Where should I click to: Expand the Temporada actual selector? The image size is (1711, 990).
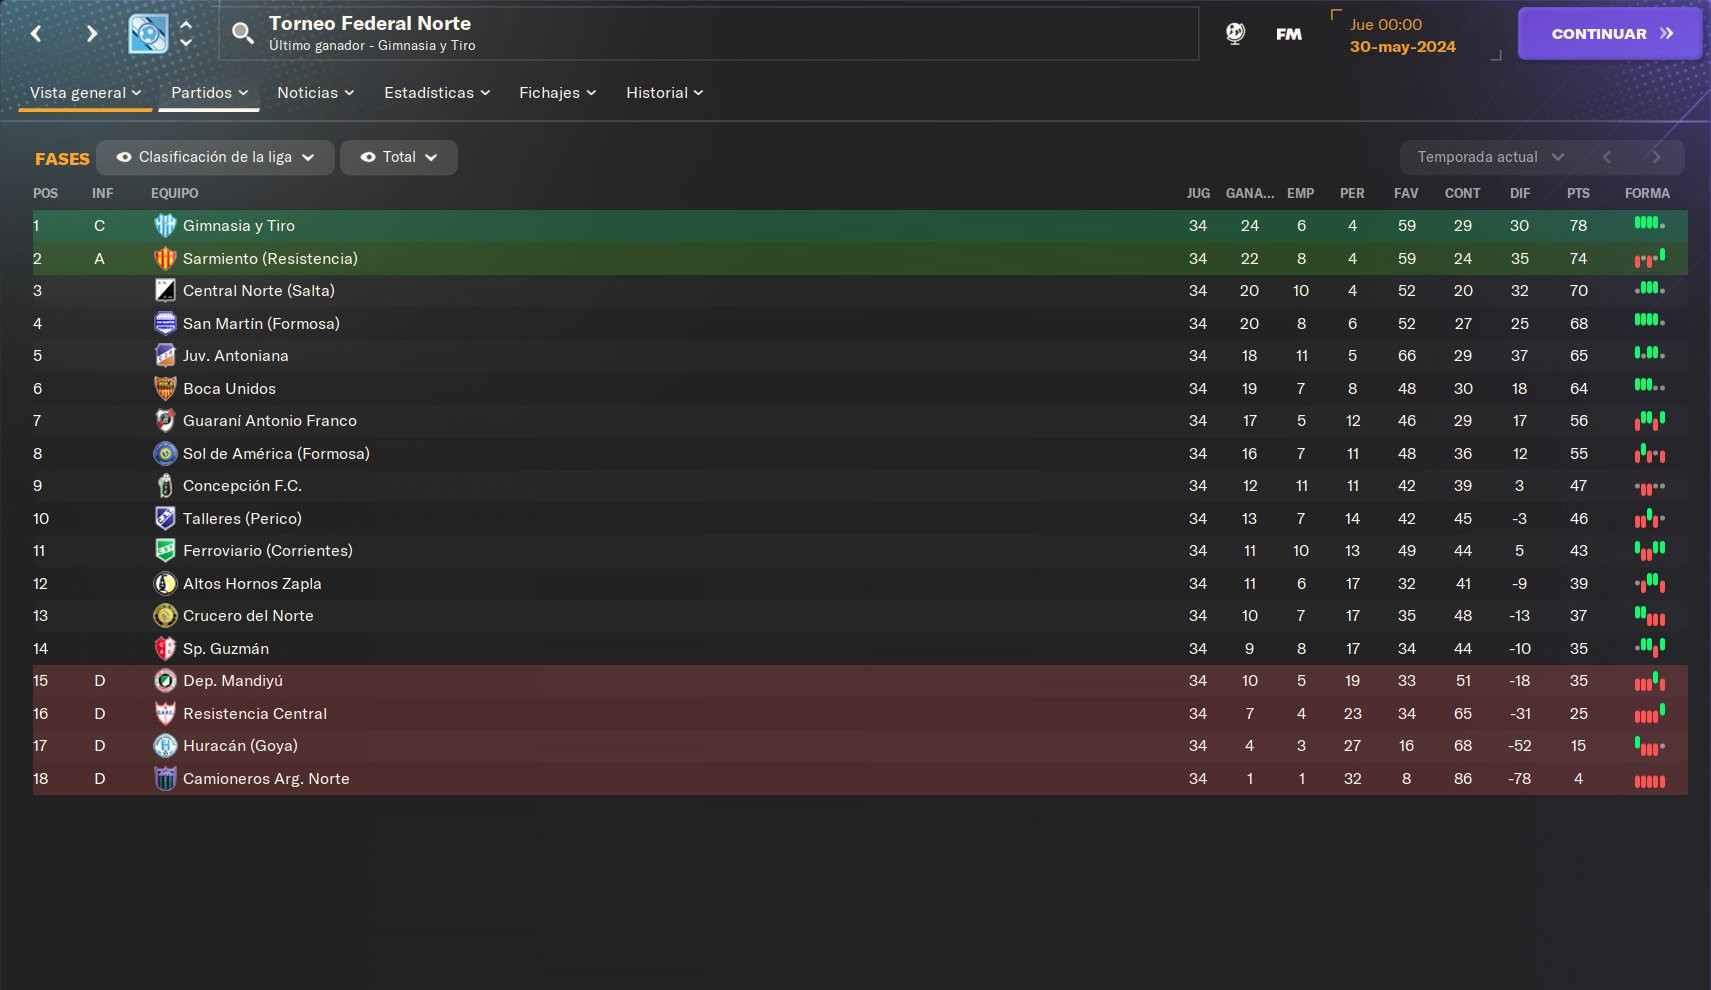1490,157
